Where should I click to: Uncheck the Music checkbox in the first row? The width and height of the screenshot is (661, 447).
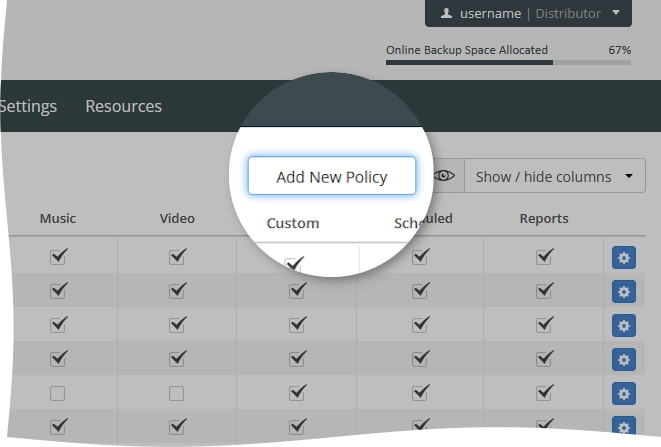pos(58,257)
